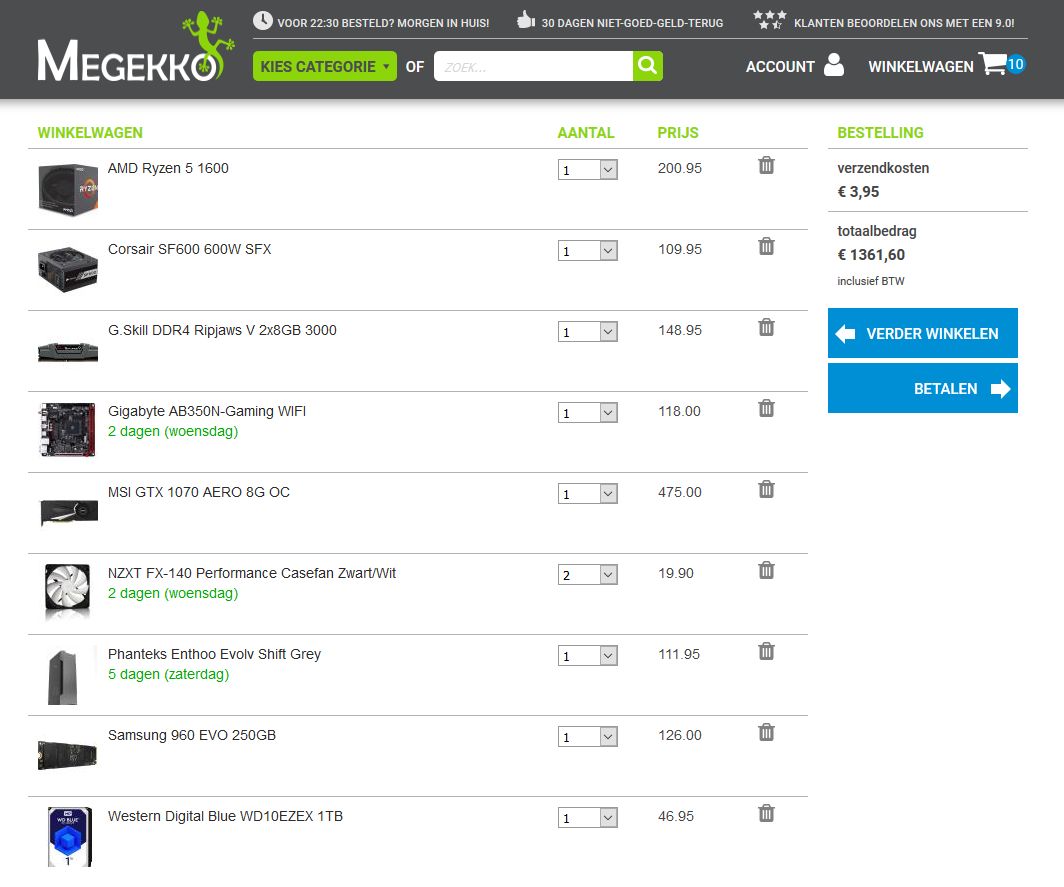Click shipping cost € 3,95
The height and width of the screenshot is (887, 1064).
(x=858, y=191)
